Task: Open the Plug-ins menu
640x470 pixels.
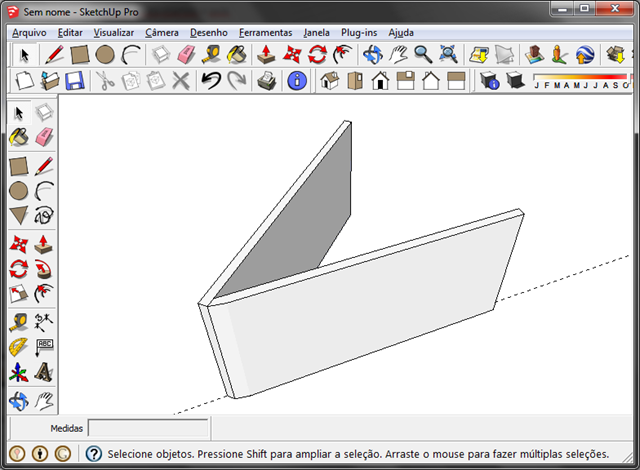Action: pos(359,33)
